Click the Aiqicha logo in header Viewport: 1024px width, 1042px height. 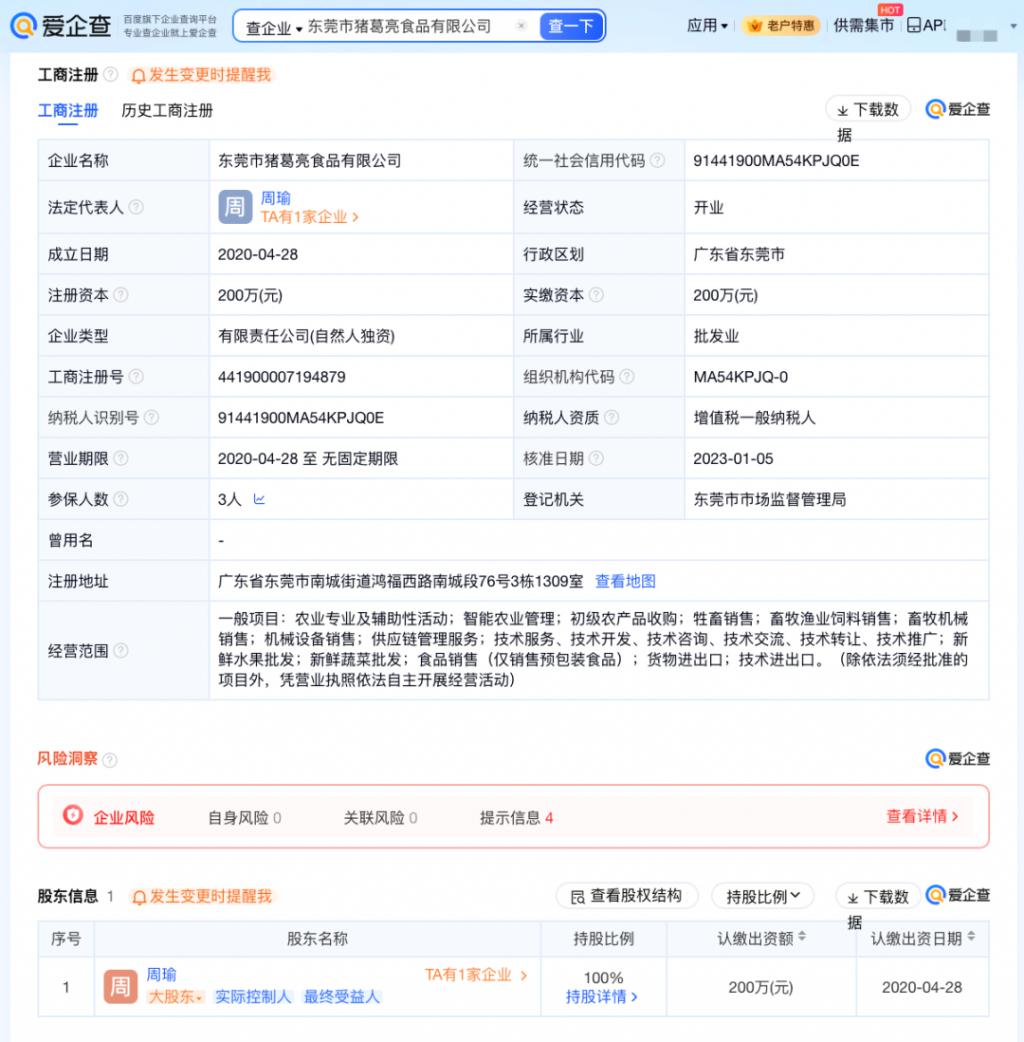pyautogui.click(x=60, y=26)
